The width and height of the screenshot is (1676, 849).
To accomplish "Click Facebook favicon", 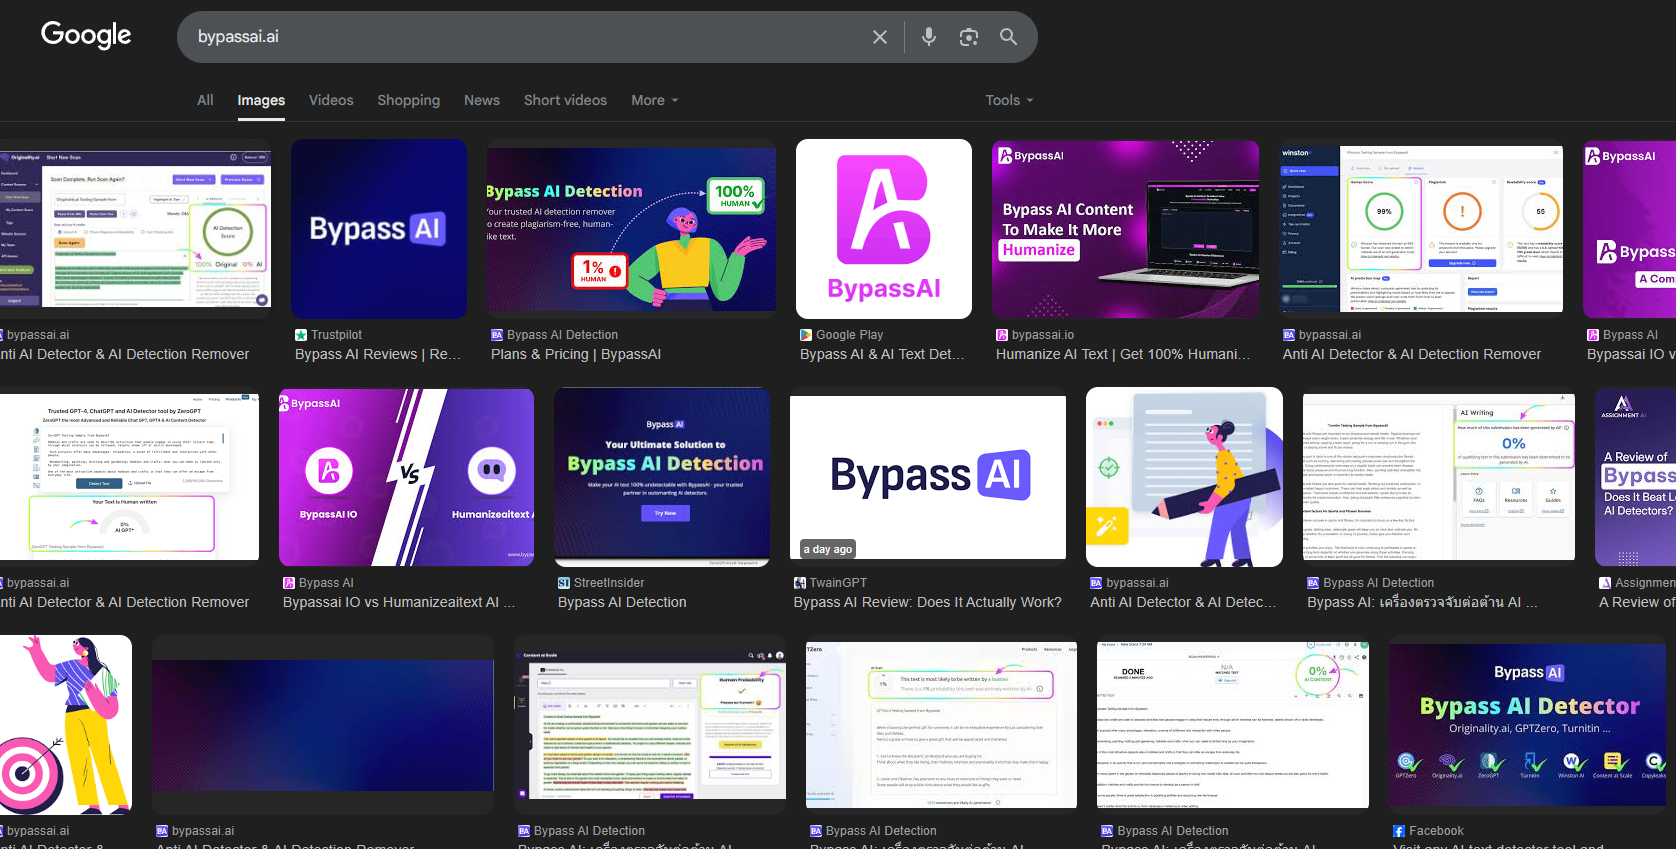I will 1399,831.
